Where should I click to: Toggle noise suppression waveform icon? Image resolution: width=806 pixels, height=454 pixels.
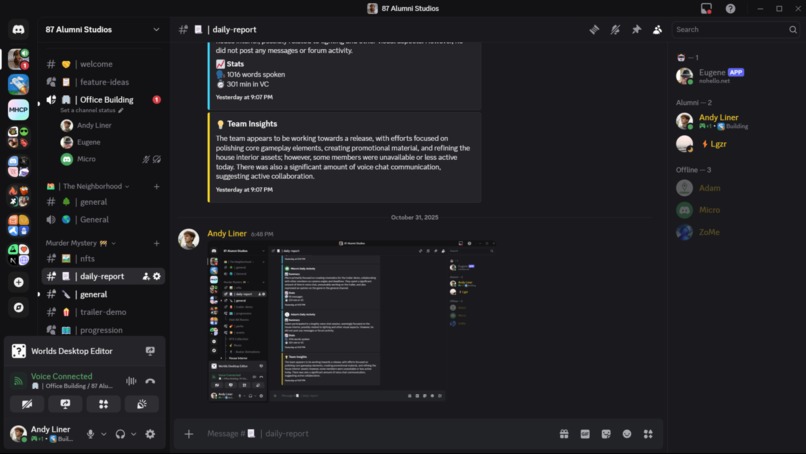tap(131, 381)
